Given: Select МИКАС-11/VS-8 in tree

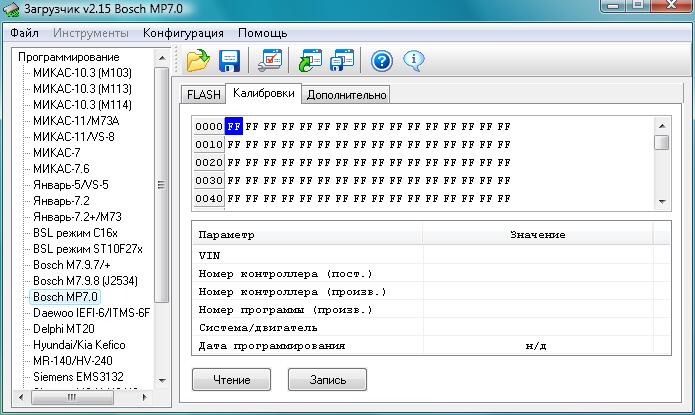Looking at the screenshot, I should (74, 137).
